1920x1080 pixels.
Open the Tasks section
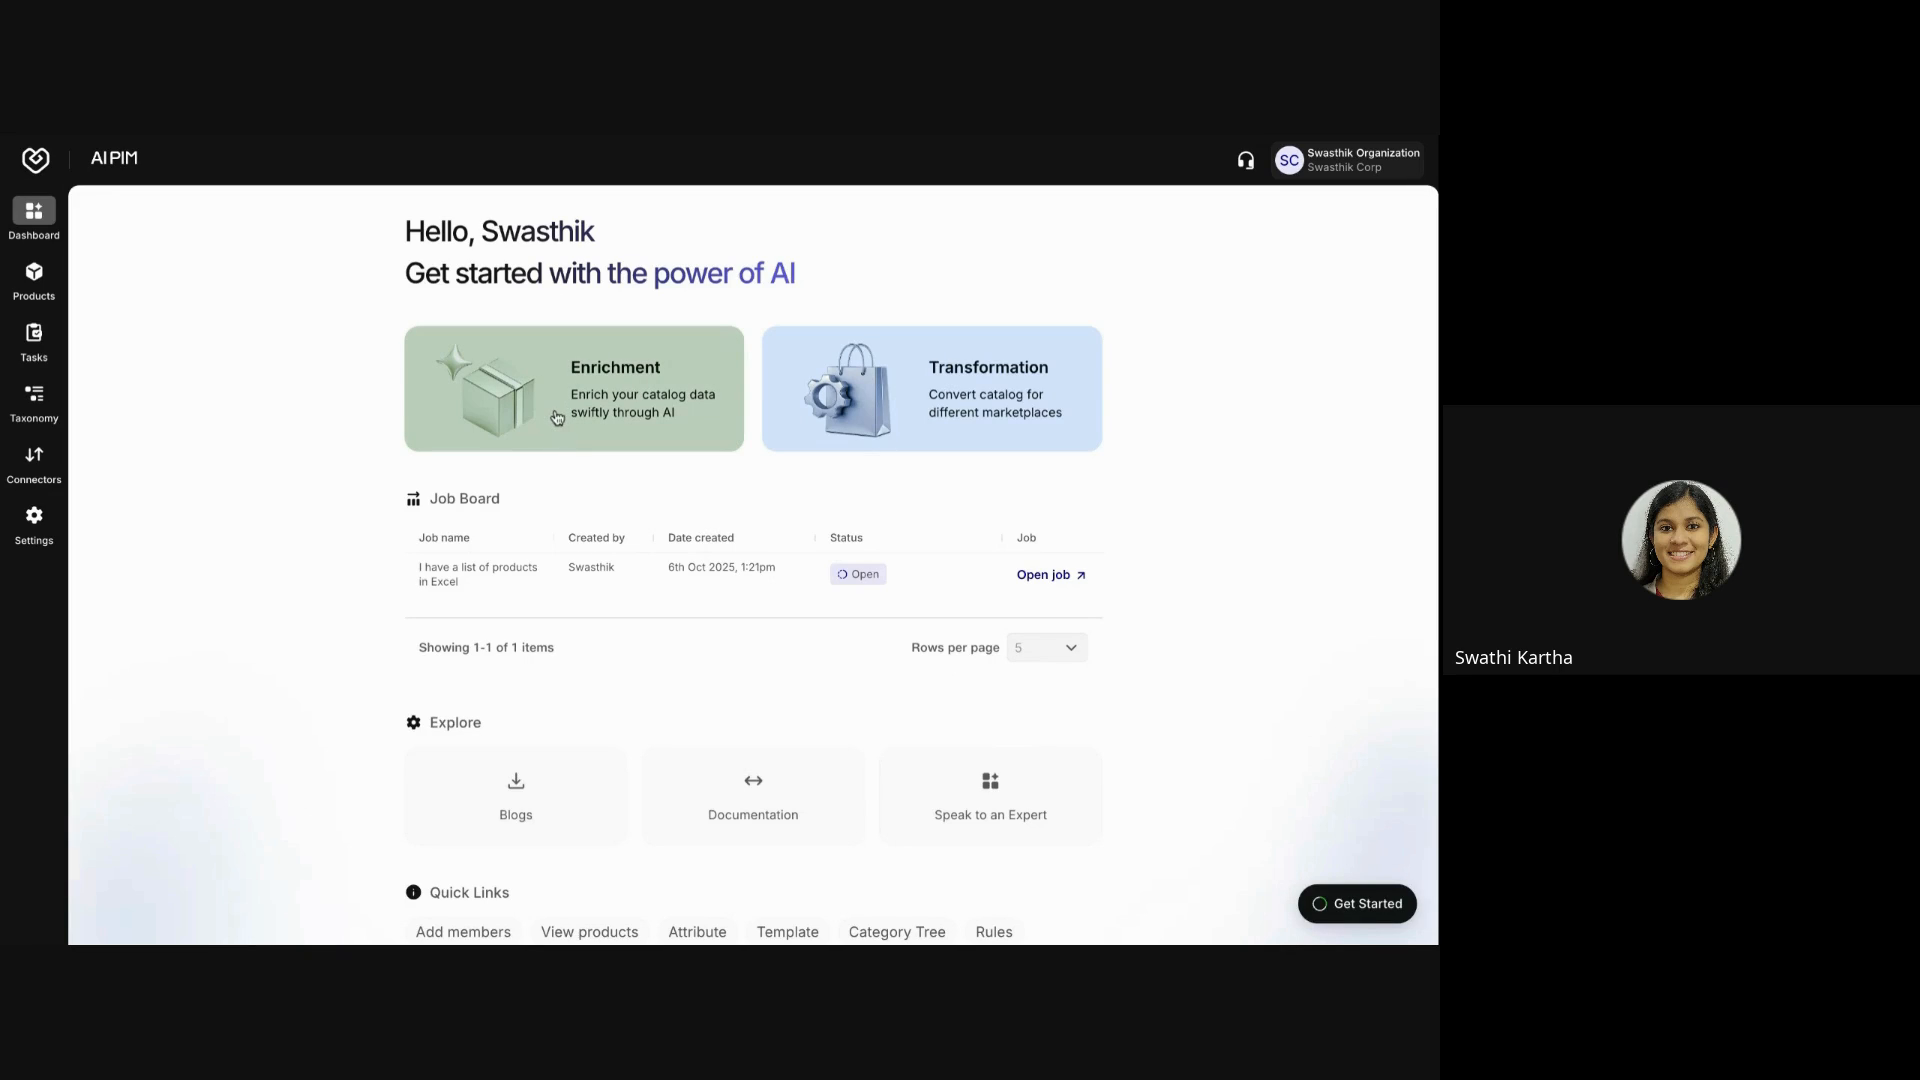pyautogui.click(x=33, y=342)
